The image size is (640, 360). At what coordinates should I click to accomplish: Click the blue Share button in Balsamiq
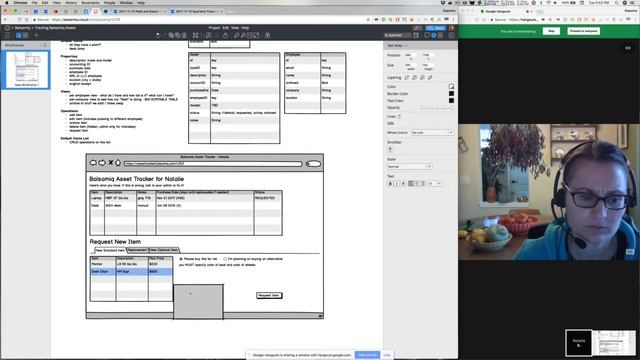(x=436, y=28)
